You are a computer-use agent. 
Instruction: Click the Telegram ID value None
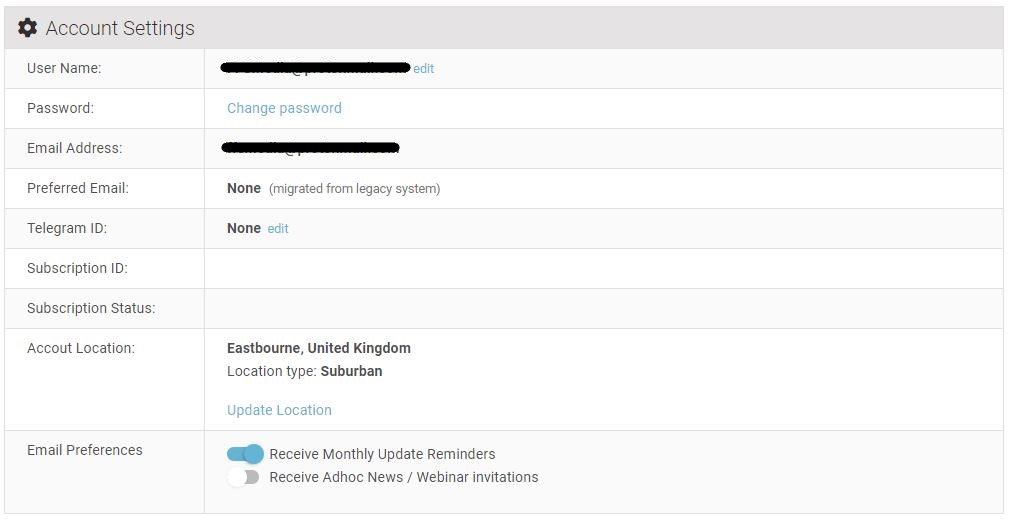(243, 229)
